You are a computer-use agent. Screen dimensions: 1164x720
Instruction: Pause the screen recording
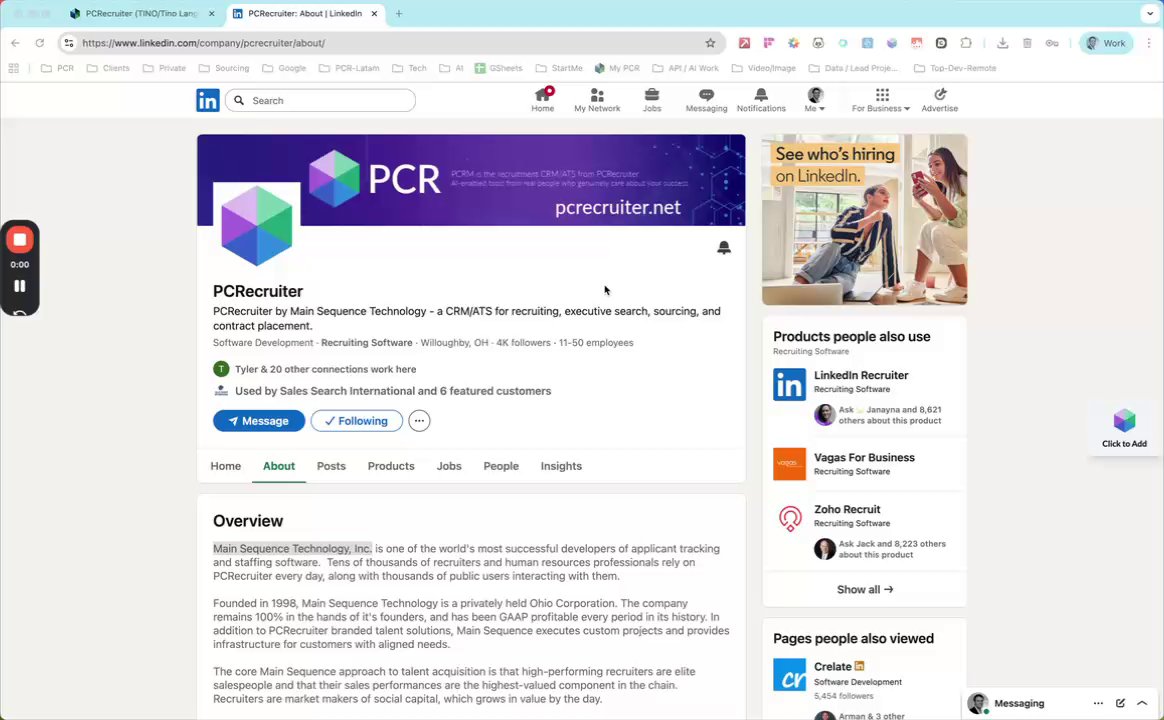coord(20,286)
